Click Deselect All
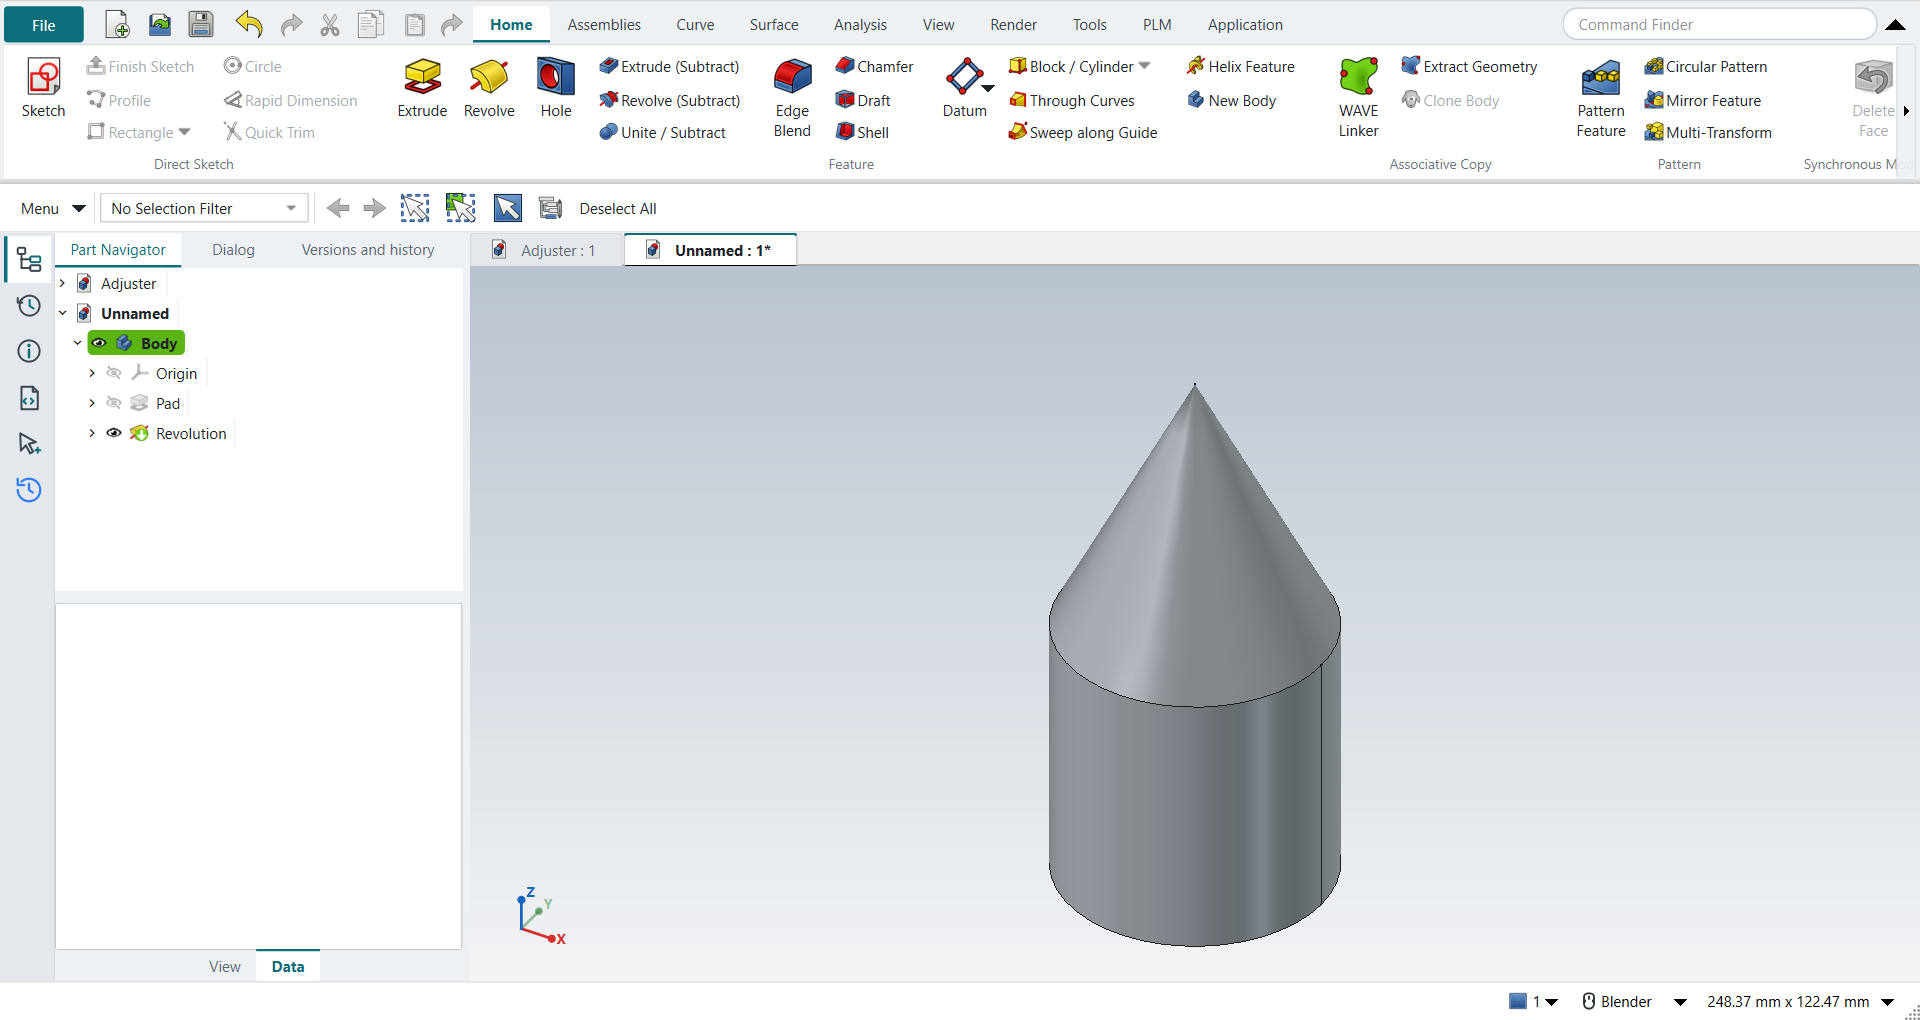Image resolution: width=1920 pixels, height=1020 pixels. coord(618,208)
